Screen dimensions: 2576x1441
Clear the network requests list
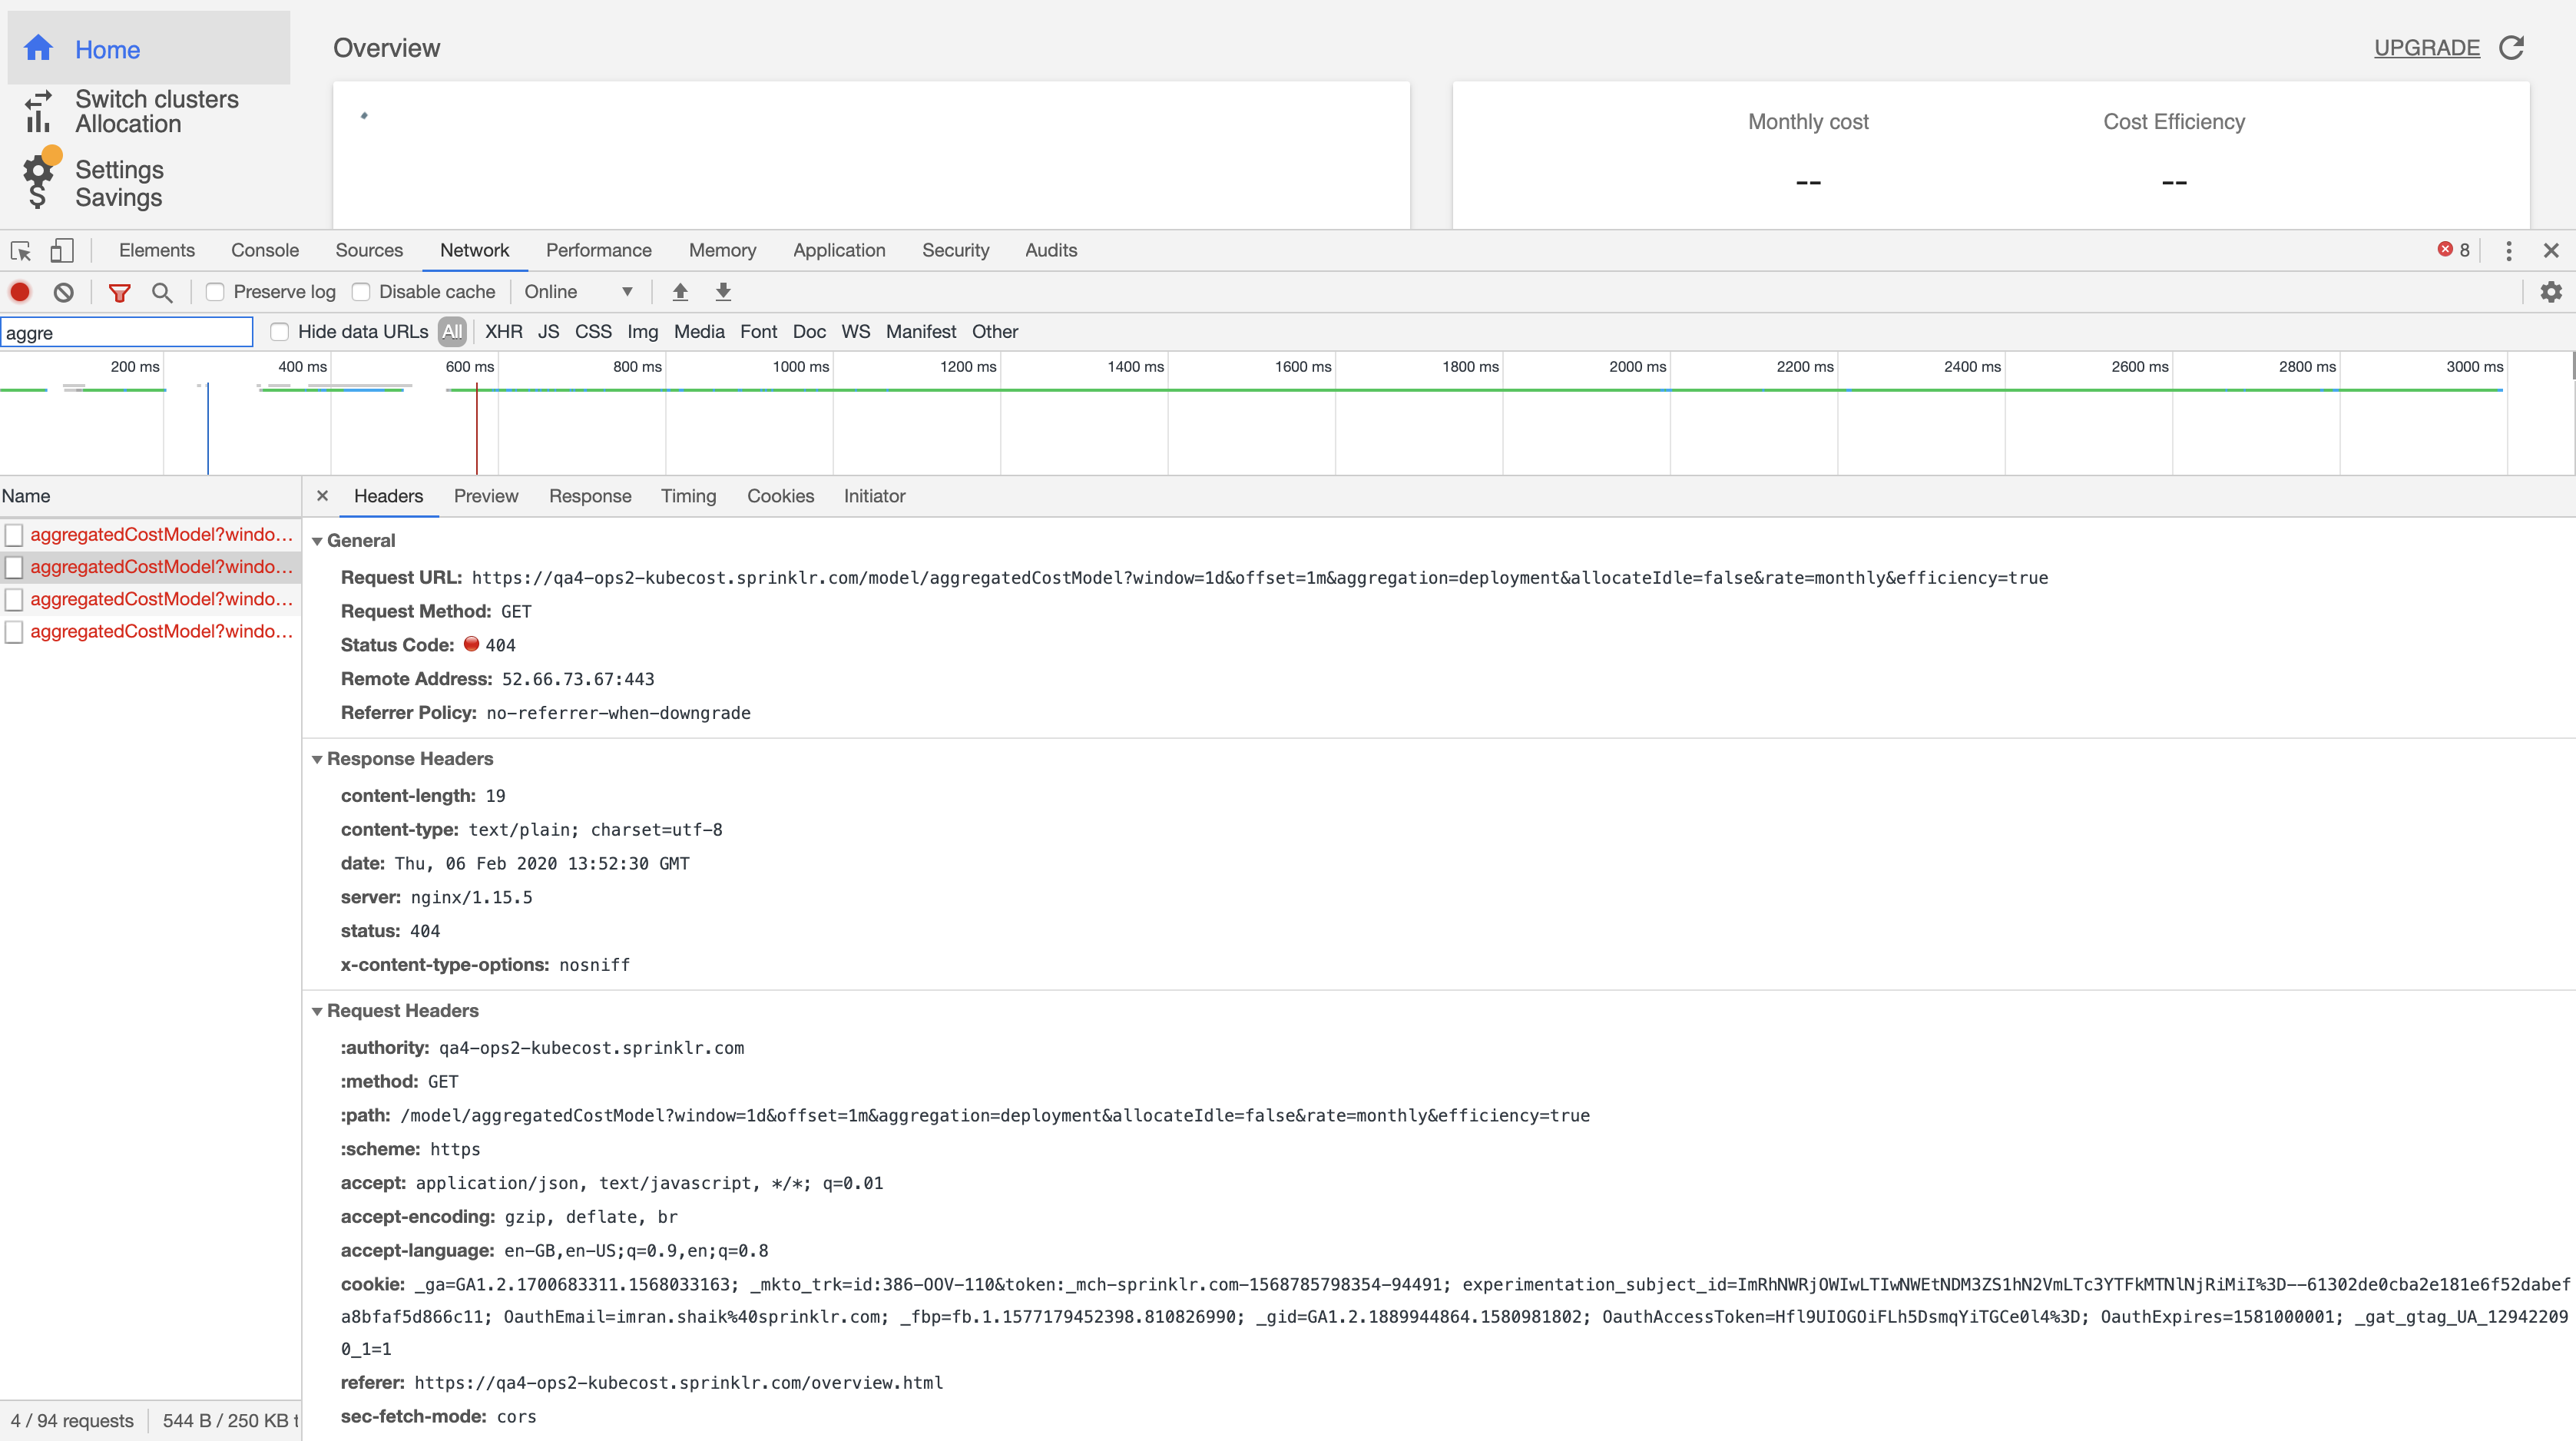63,292
